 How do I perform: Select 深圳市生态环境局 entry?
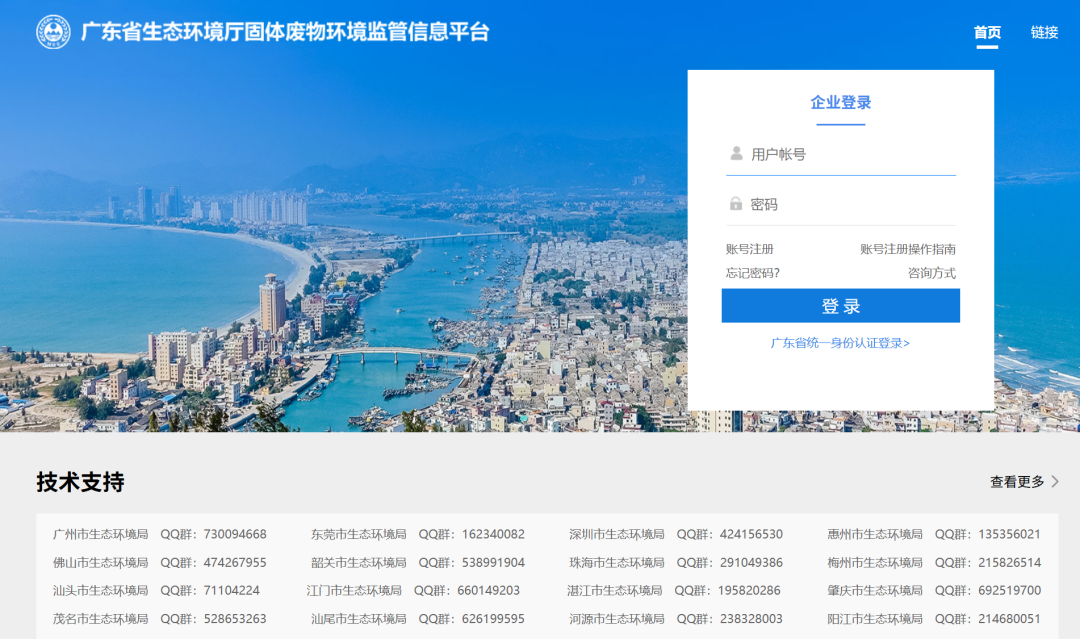[x=616, y=534]
